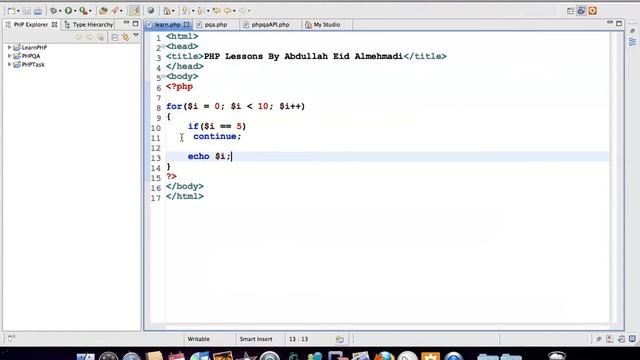This screenshot has height=360, width=640.
Task: Click the gray sphere toolbar icon
Action: coord(151,11)
